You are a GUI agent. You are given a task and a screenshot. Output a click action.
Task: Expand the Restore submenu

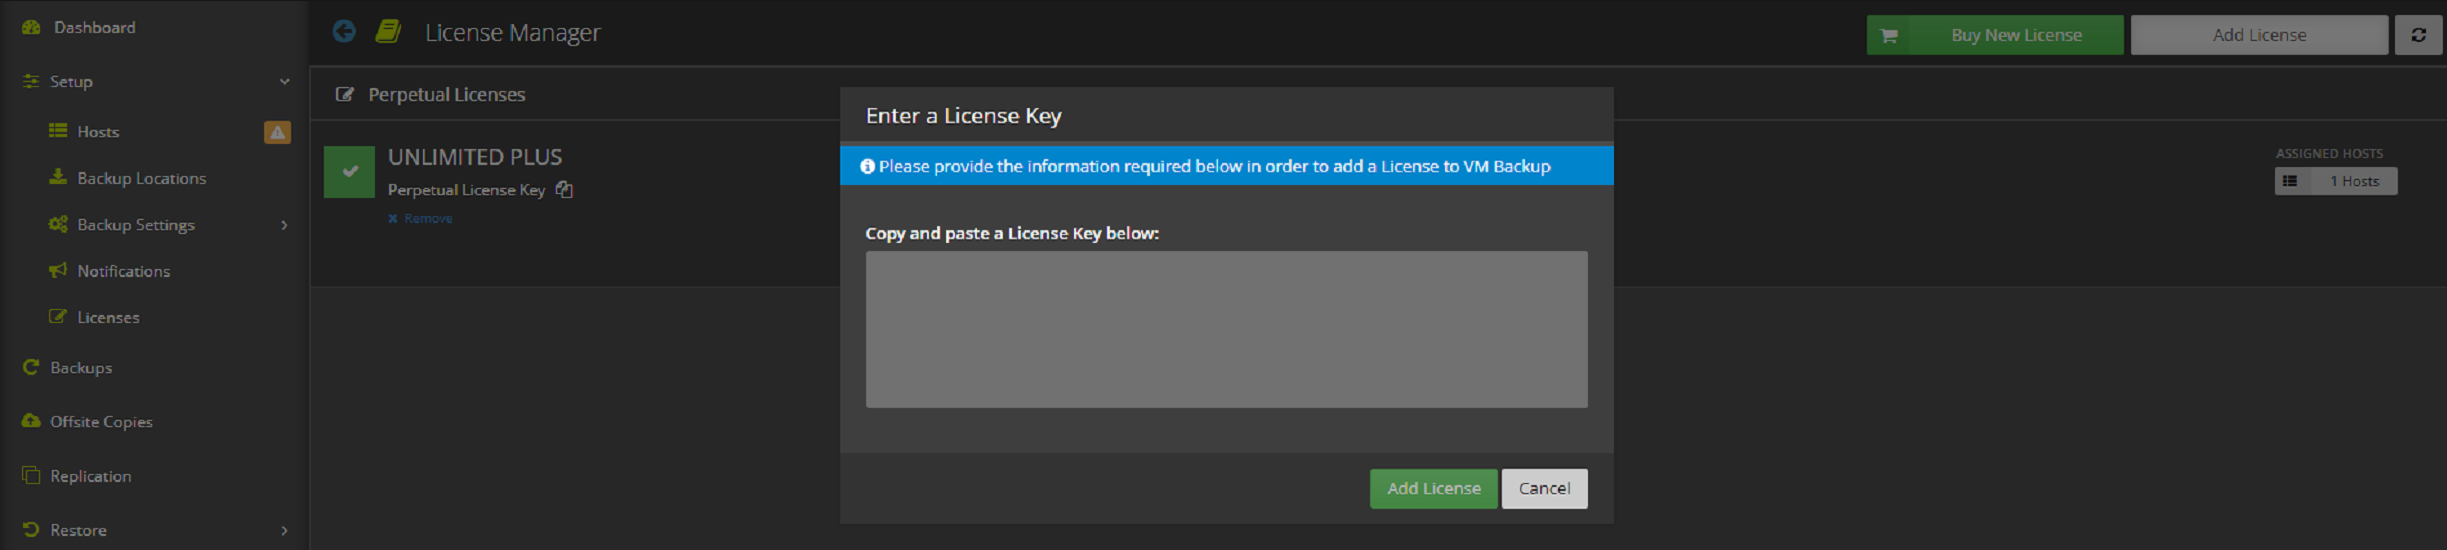tap(284, 530)
